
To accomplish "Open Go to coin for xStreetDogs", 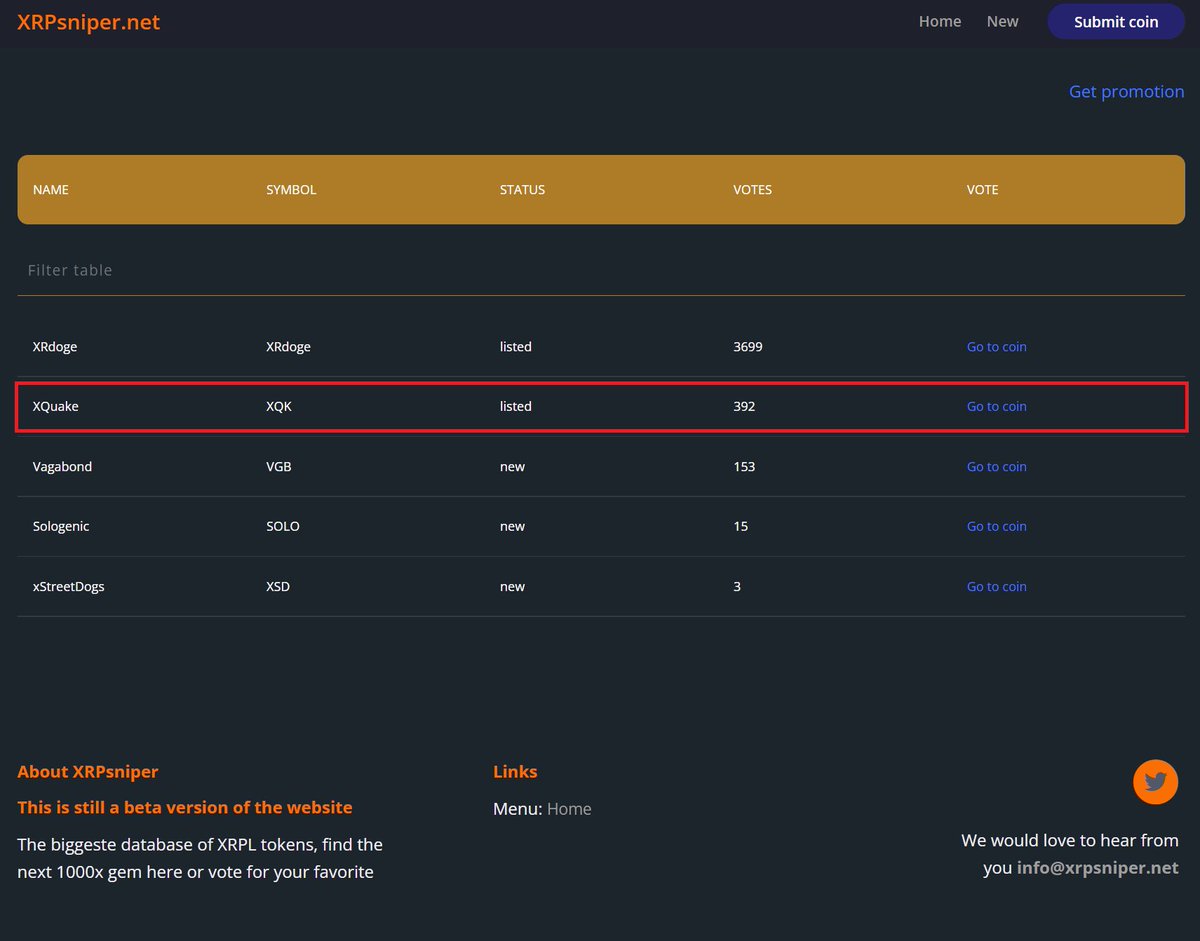I will point(997,587).
